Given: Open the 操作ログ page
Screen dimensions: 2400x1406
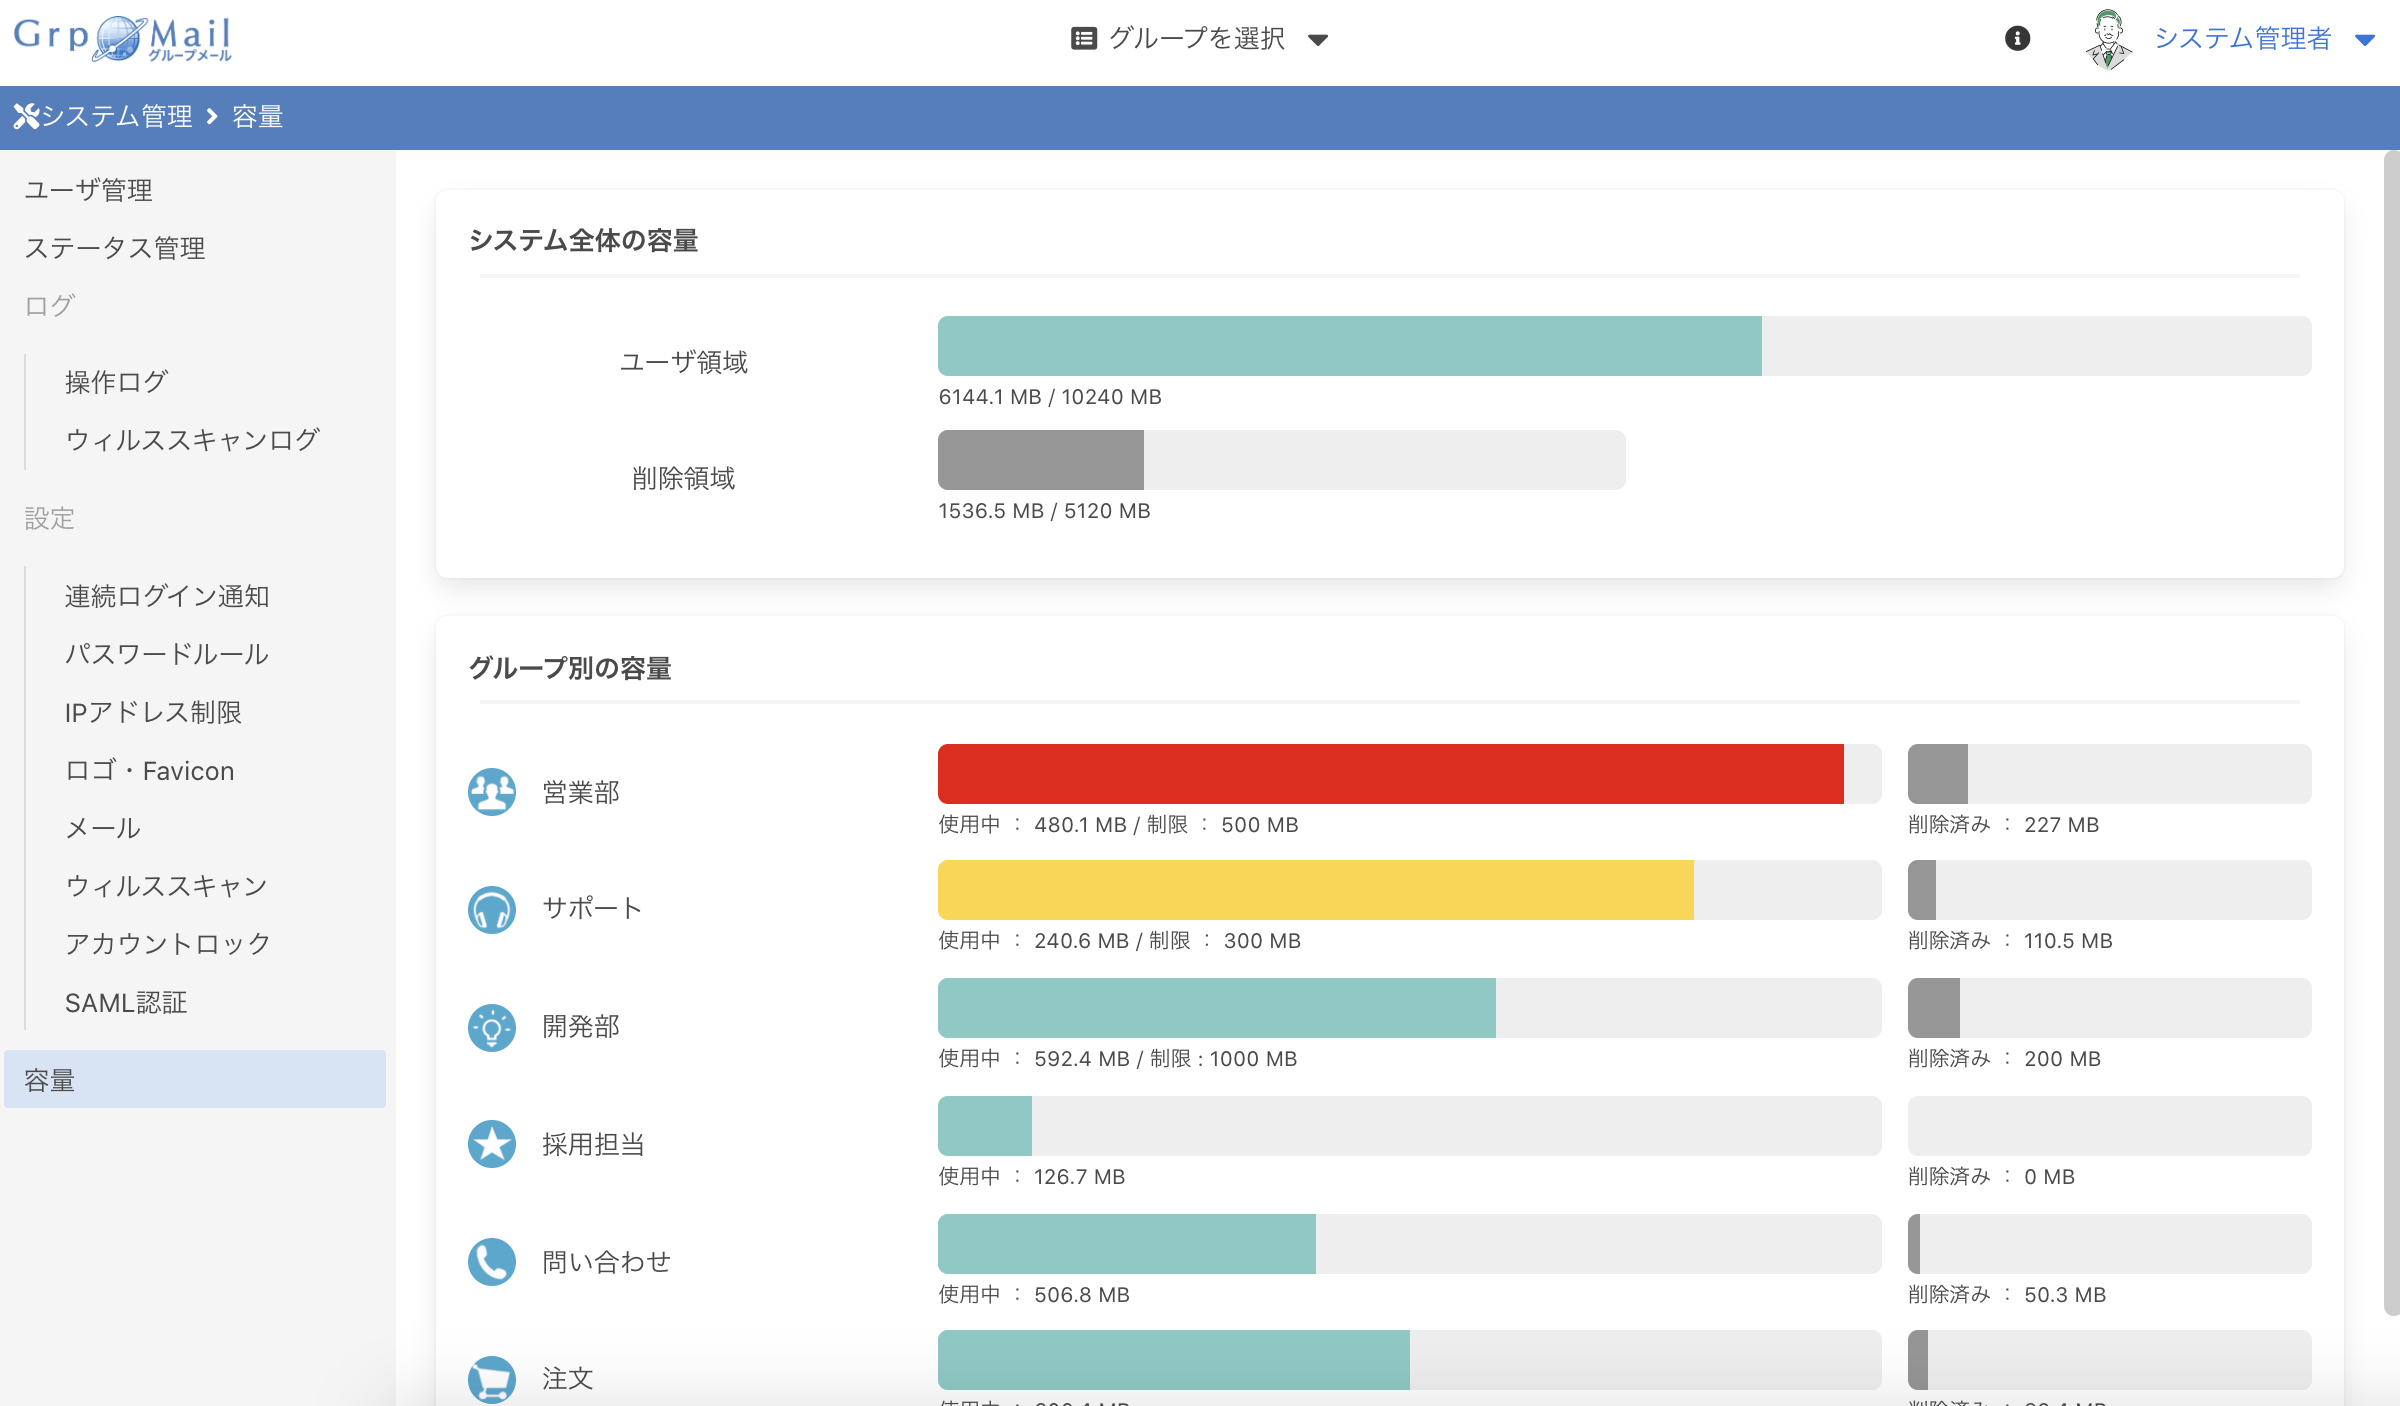Looking at the screenshot, I should [113, 381].
